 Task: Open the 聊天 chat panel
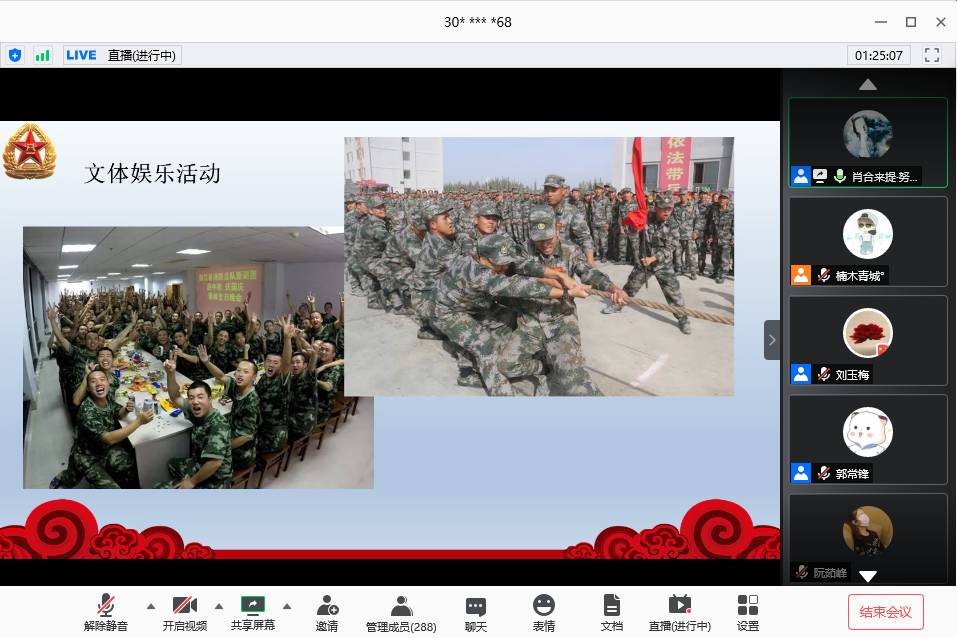pos(476,611)
